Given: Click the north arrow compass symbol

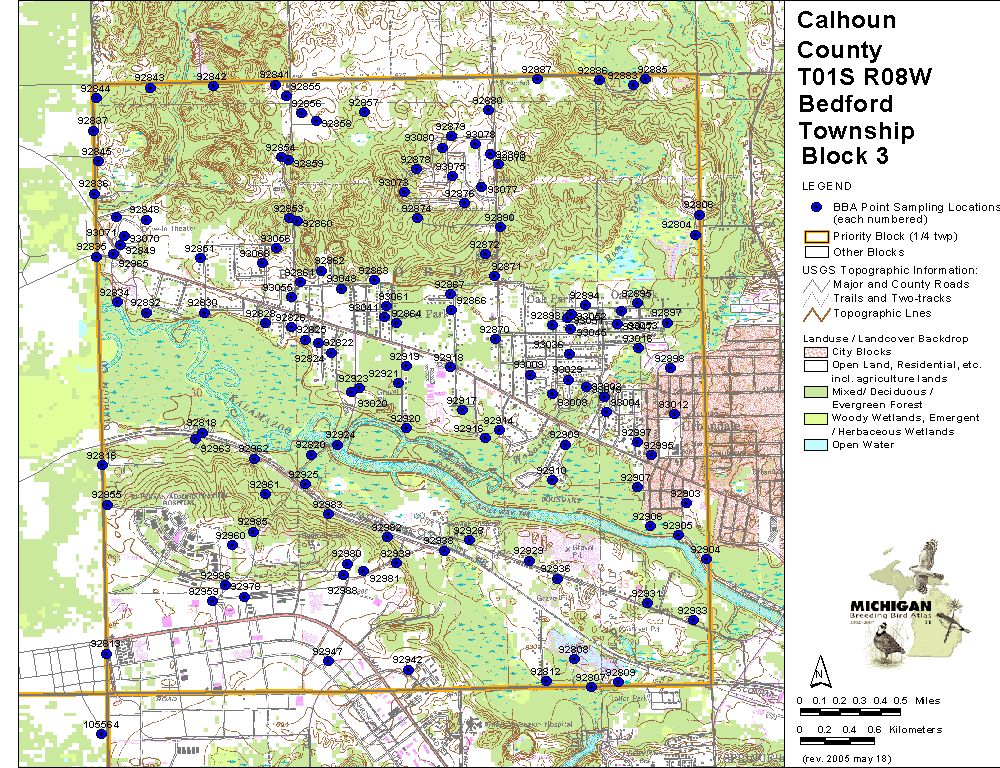Looking at the screenshot, I should [819, 667].
